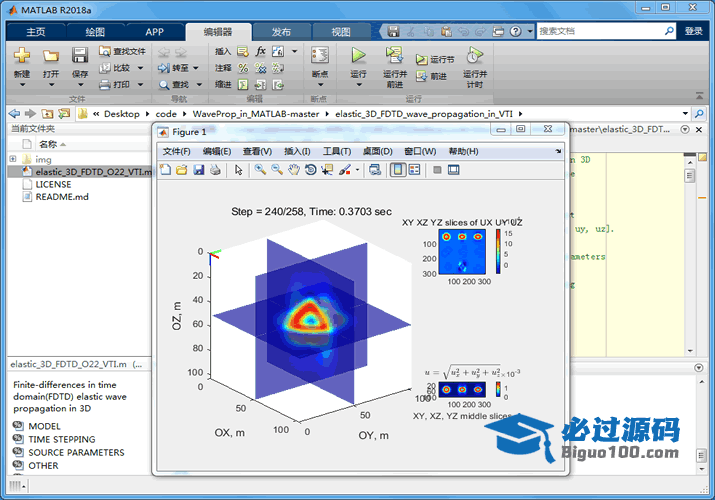Click the Save figure icon in Figure 1
This screenshot has height=500, width=715.
tap(198, 170)
